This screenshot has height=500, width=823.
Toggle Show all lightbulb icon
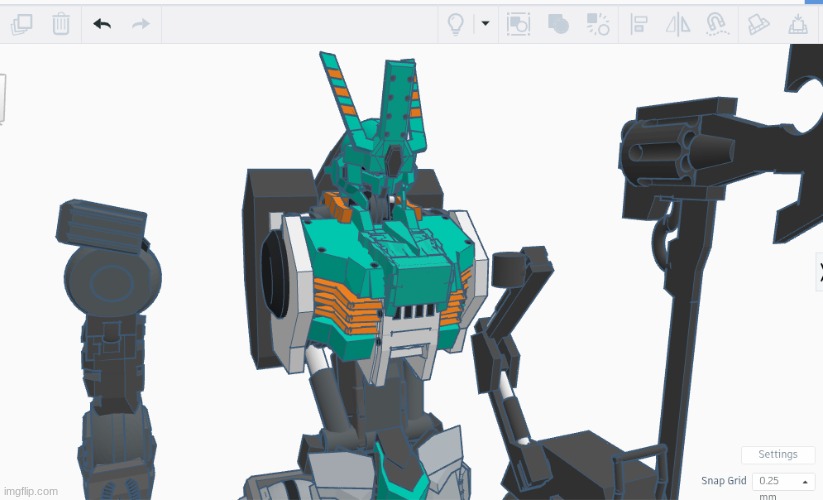[x=455, y=24]
